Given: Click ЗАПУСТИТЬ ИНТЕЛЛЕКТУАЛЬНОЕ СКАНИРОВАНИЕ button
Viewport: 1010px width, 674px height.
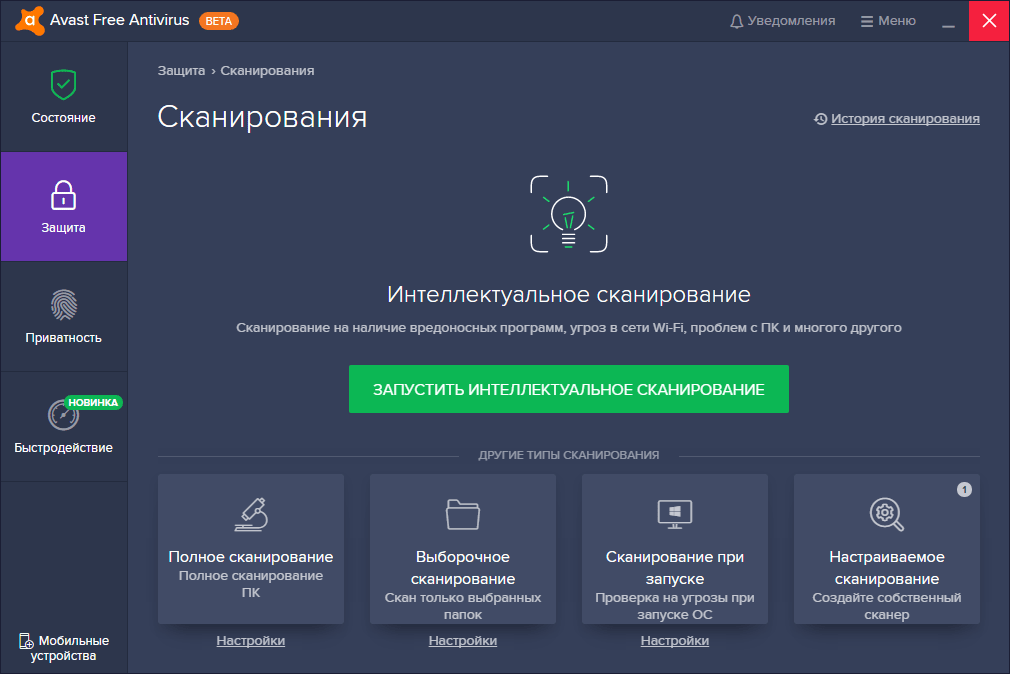Looking at the screenshot, I should (569, 389).
